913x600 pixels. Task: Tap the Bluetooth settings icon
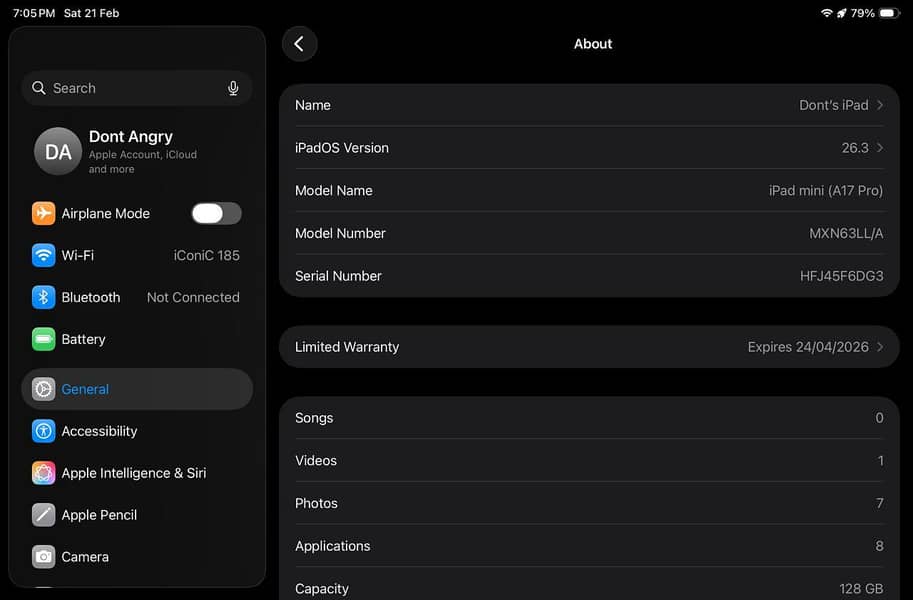tap(43, 297)
